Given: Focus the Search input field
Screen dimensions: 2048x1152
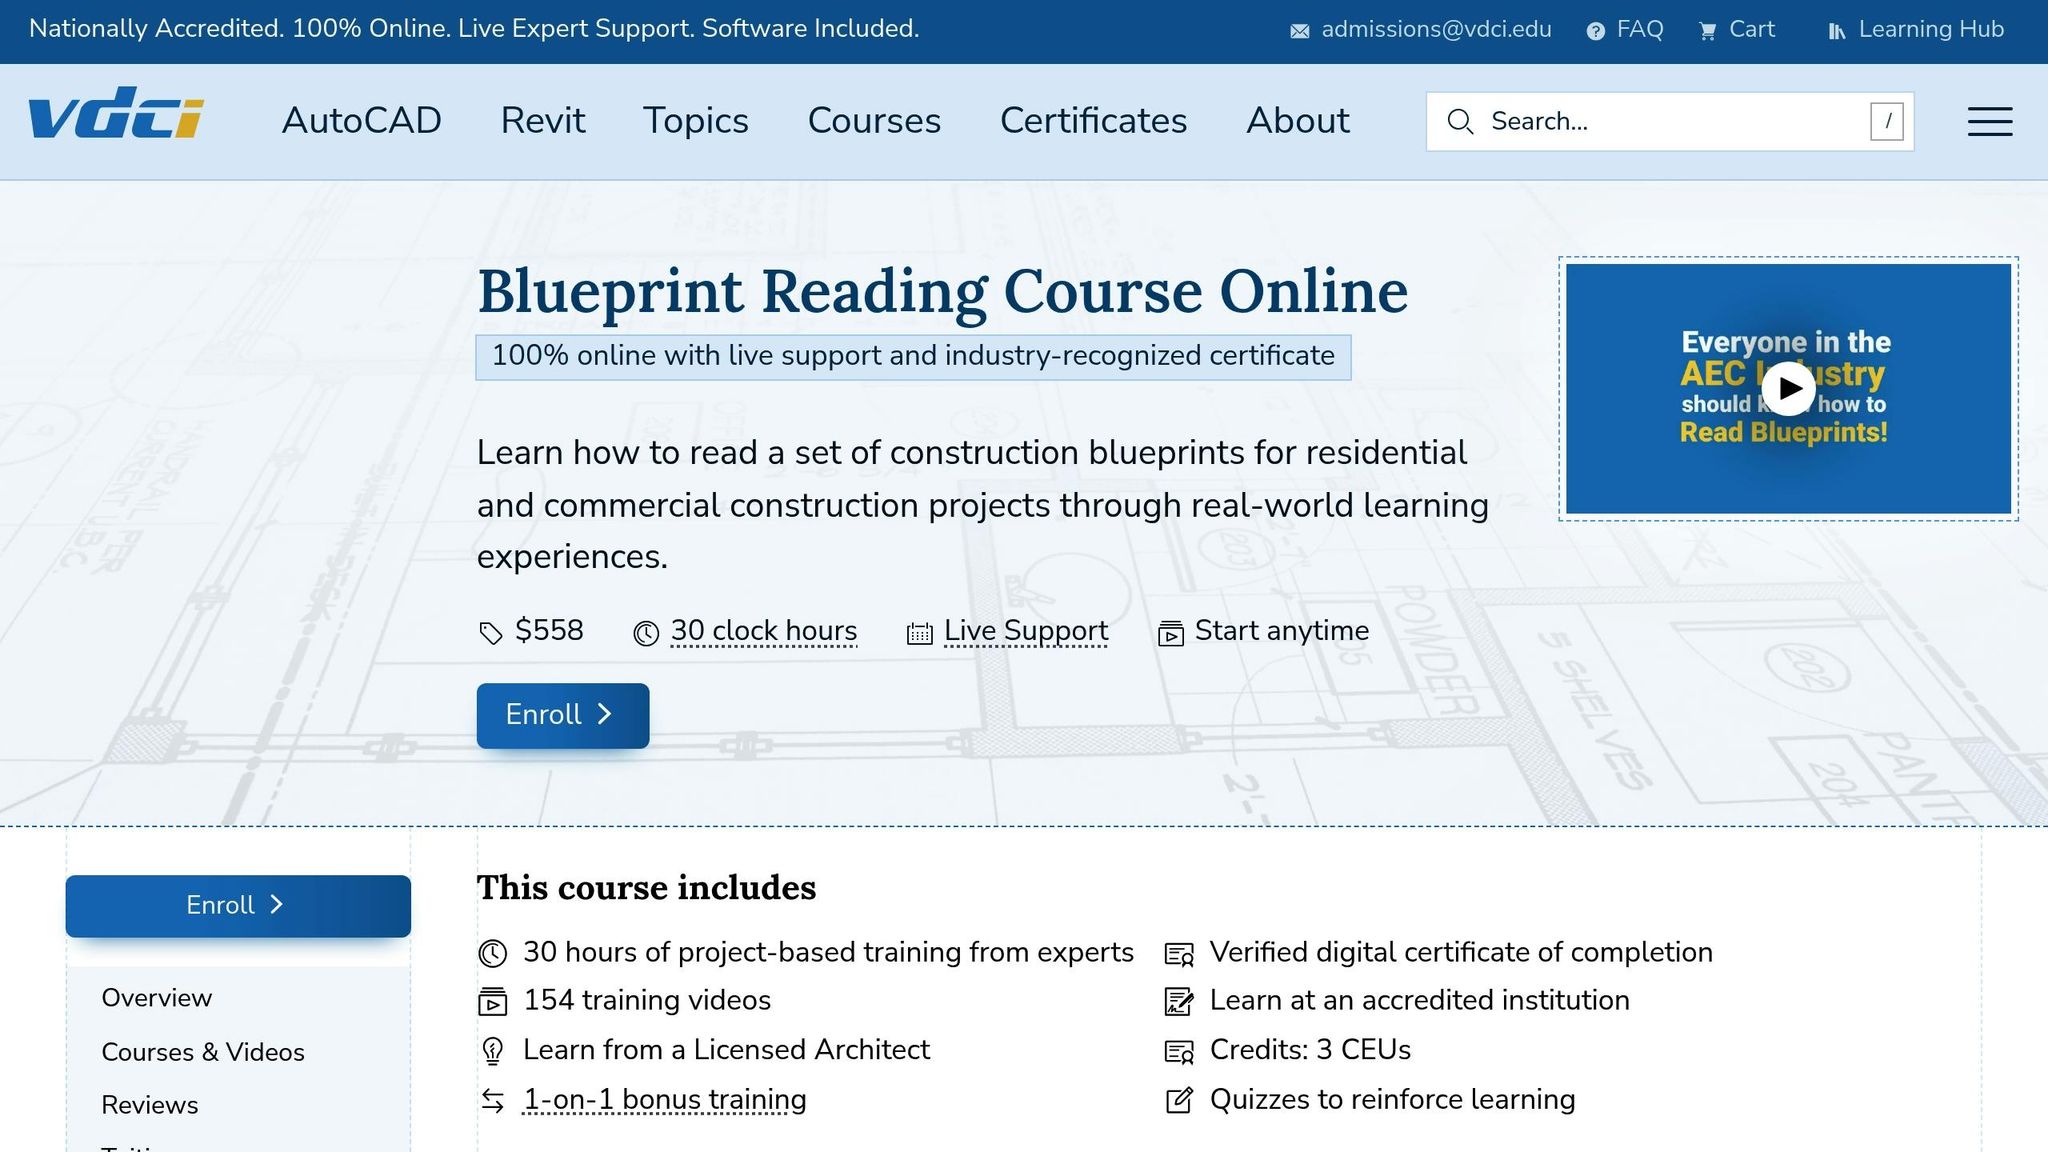Looking at the screenshot, I should point(1670,122).
